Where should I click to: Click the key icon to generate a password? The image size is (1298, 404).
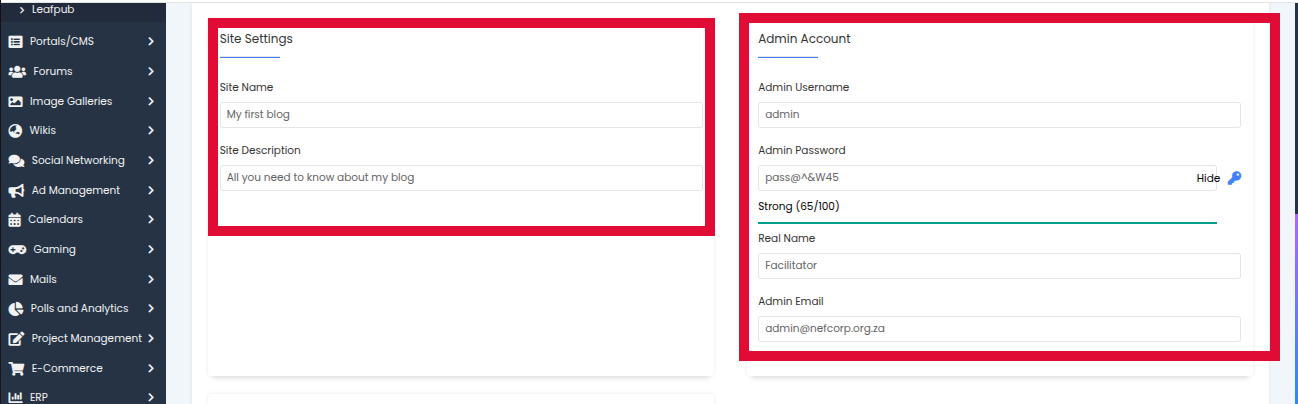pyautogui.click(x=1234, y=178)
